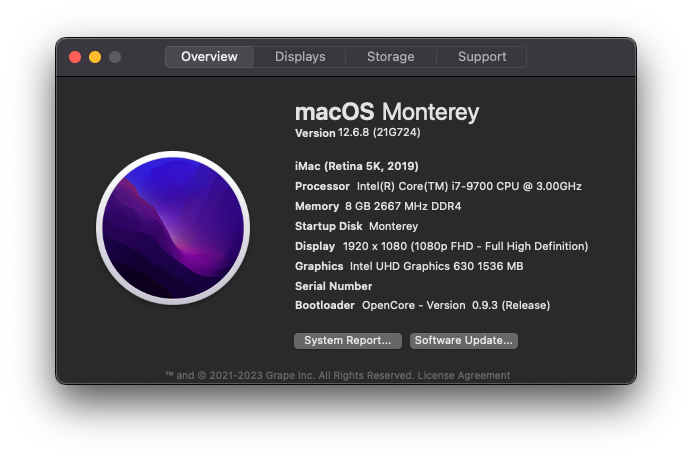Open the License Agreement link
This screenshot has height=458, width=692.
[464, 375]
